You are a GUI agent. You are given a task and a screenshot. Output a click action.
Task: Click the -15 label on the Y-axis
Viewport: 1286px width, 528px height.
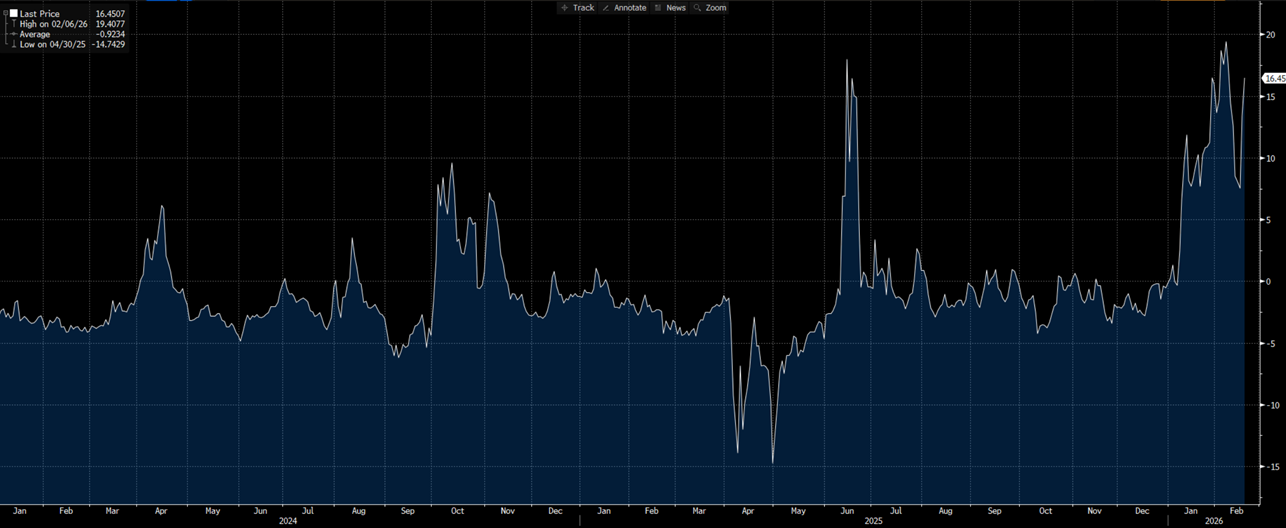(x=1269, y=467)
